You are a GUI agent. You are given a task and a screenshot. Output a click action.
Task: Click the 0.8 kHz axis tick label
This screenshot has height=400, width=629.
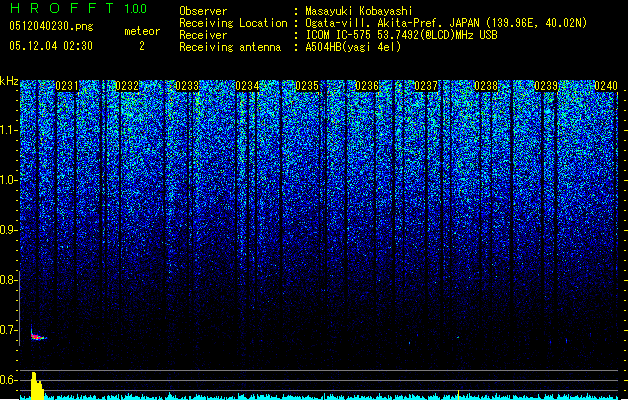pyautogui.click(x=9, y=280)
